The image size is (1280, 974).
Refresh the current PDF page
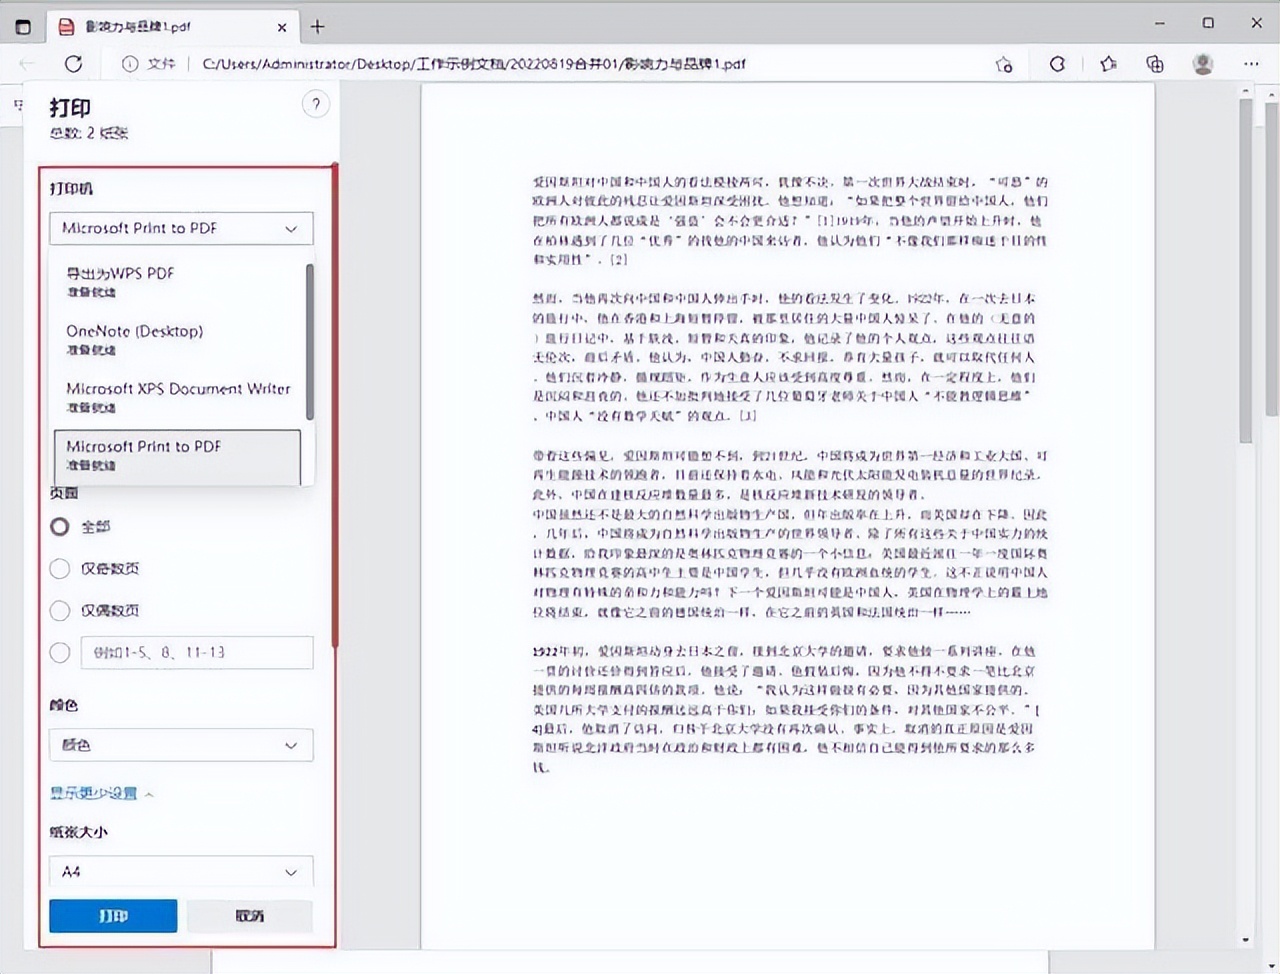(73, 63)
